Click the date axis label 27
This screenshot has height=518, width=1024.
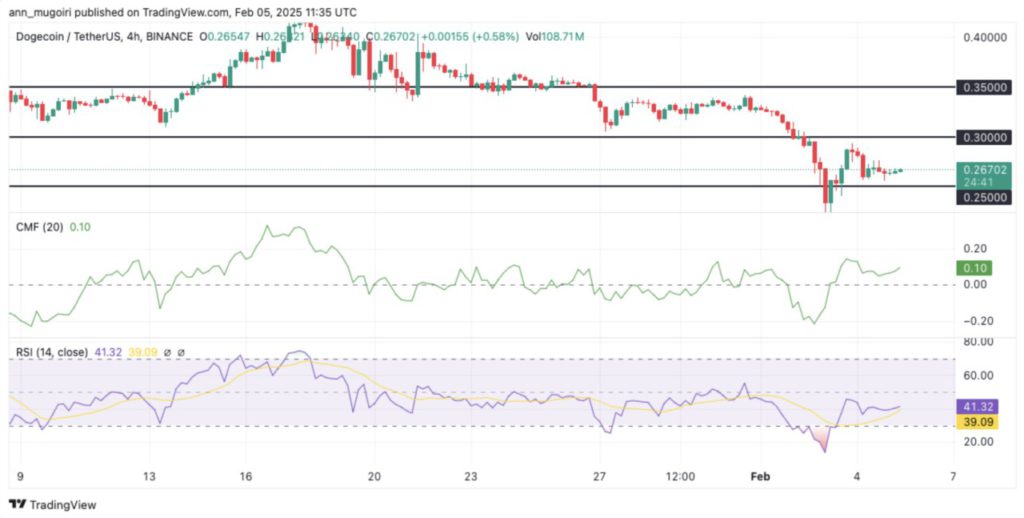[x=600, y=477]
